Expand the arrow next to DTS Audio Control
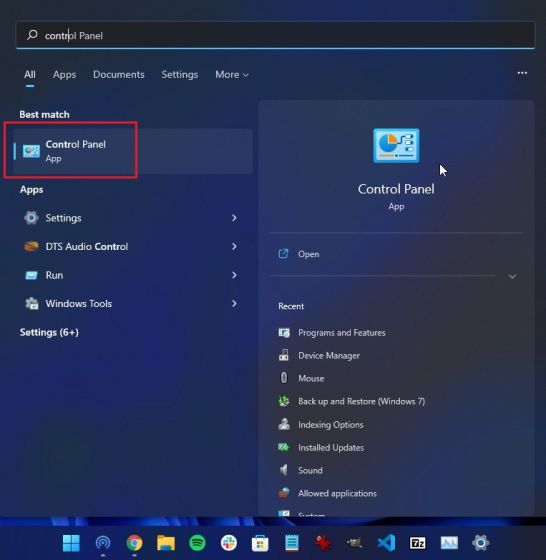The image size is (546, 560). [x=234, y=246]
